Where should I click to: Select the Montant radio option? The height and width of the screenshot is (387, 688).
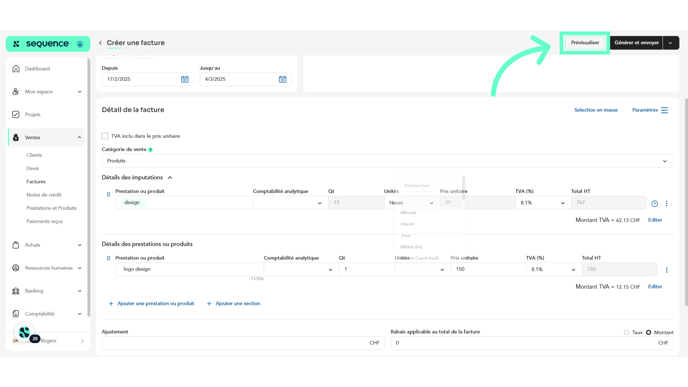pyautogui.click(x=649, y=333)
